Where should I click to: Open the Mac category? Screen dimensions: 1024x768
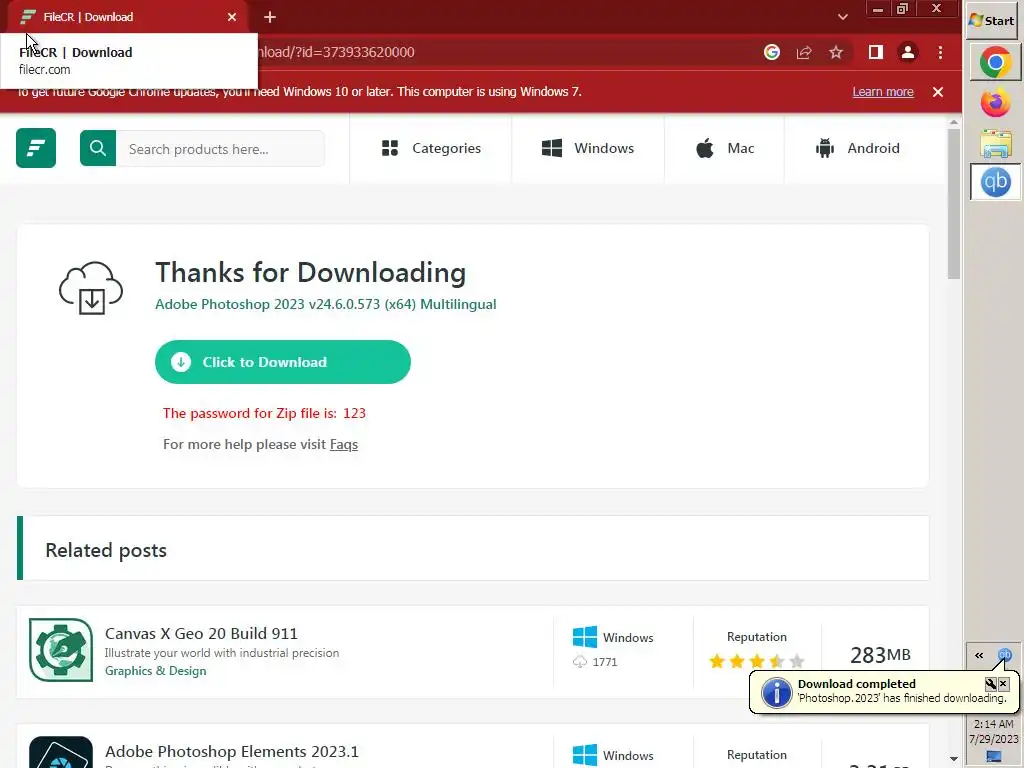pyautogui.click(x=725, y=148)
